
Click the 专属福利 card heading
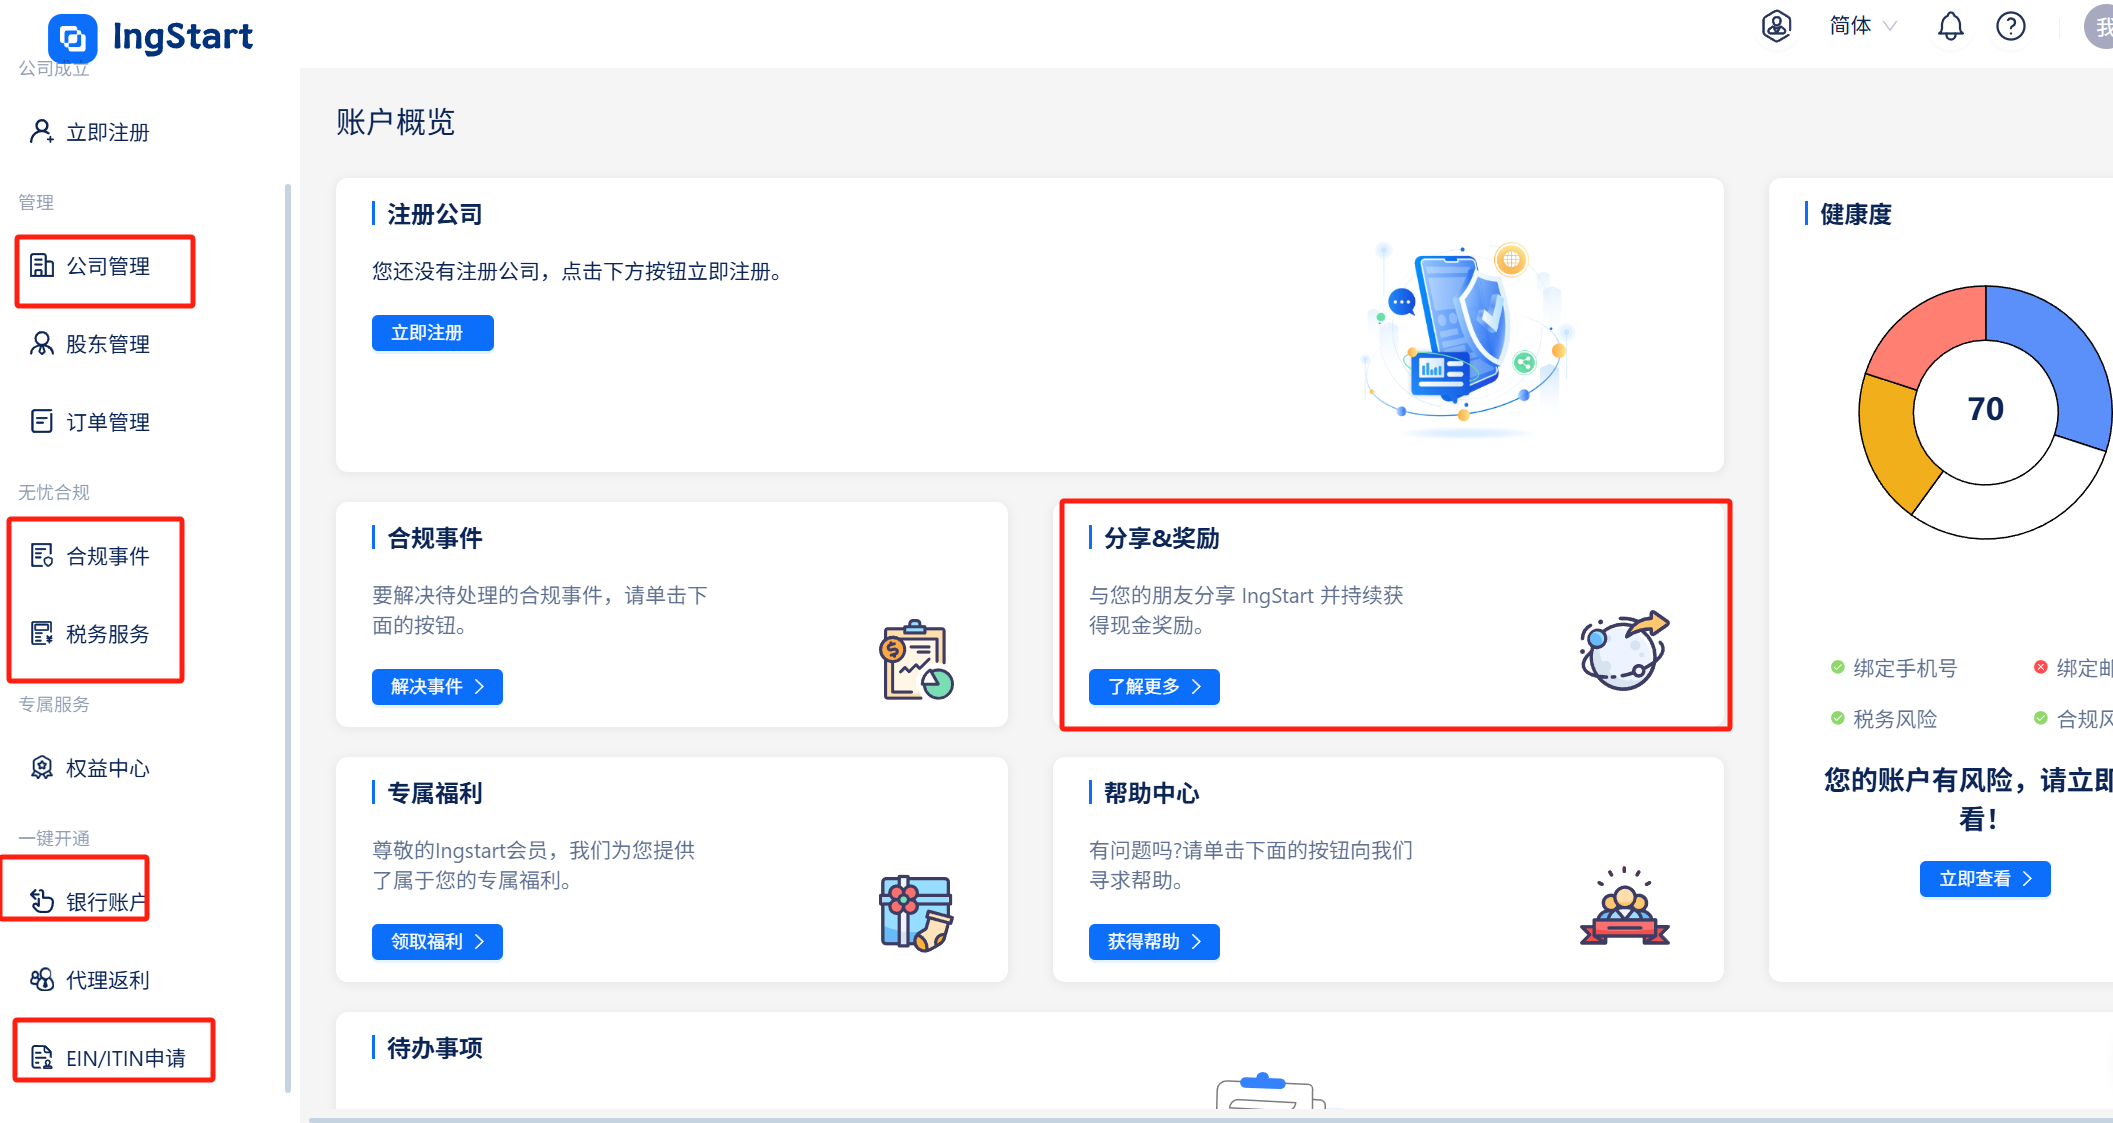(435, 793)
